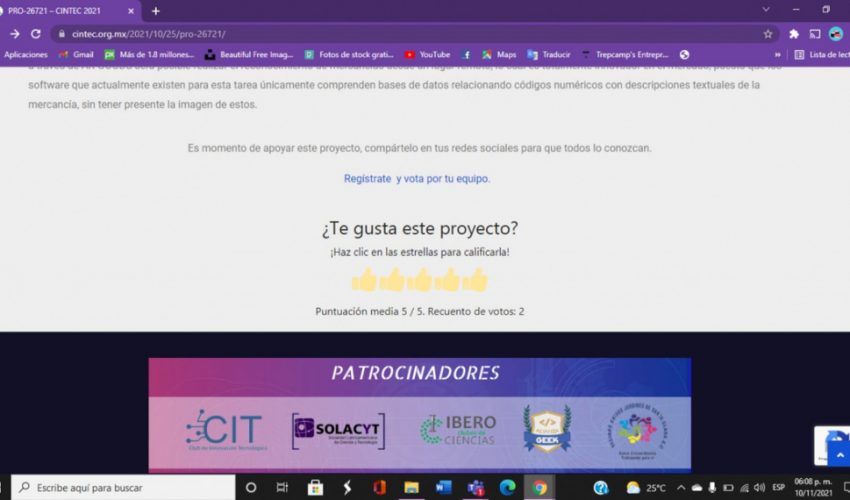Image resolution: width=850 pixels, height=500 pixels.
Task: Switch to Word in the taskbar
Action: (x=443, y=488)
